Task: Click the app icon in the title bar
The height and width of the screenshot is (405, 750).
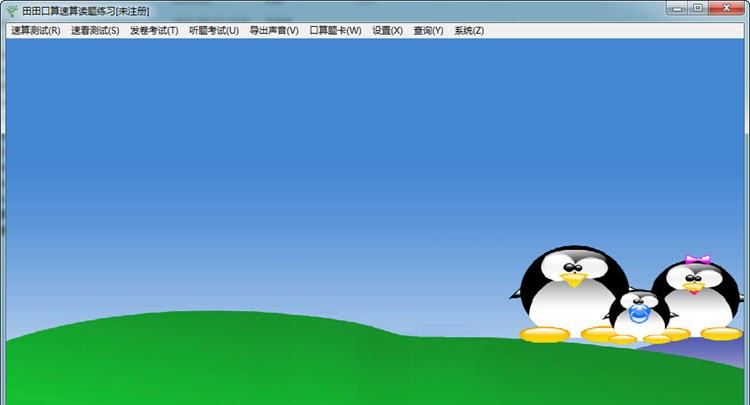Action: click(x=13, y=11)
